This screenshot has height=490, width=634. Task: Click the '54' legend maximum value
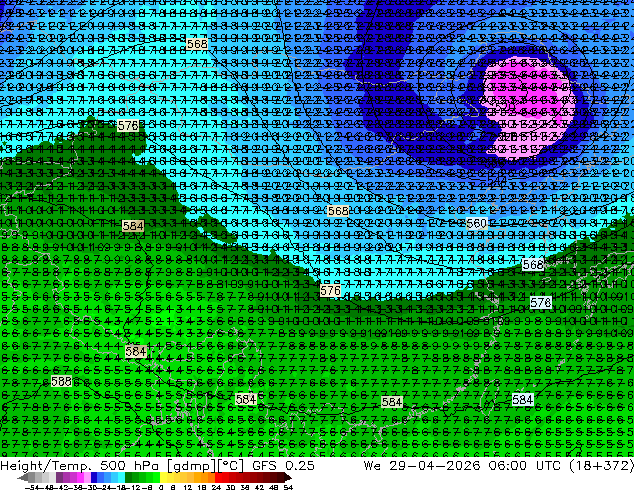point(288,488)
